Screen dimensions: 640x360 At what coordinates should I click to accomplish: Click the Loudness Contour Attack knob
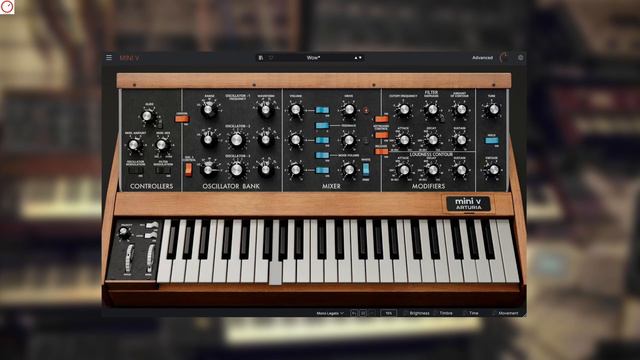pyautogui.click(x=404, y=170)
